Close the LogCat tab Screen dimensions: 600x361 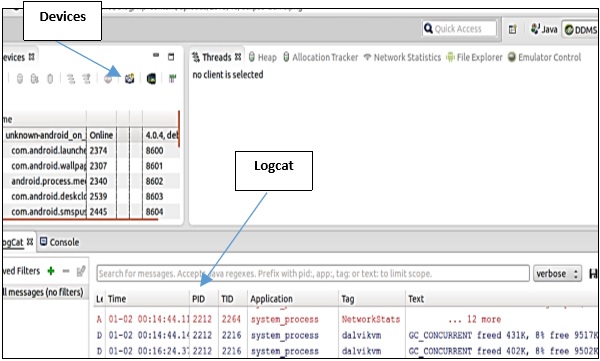click(x=30, y=242)
